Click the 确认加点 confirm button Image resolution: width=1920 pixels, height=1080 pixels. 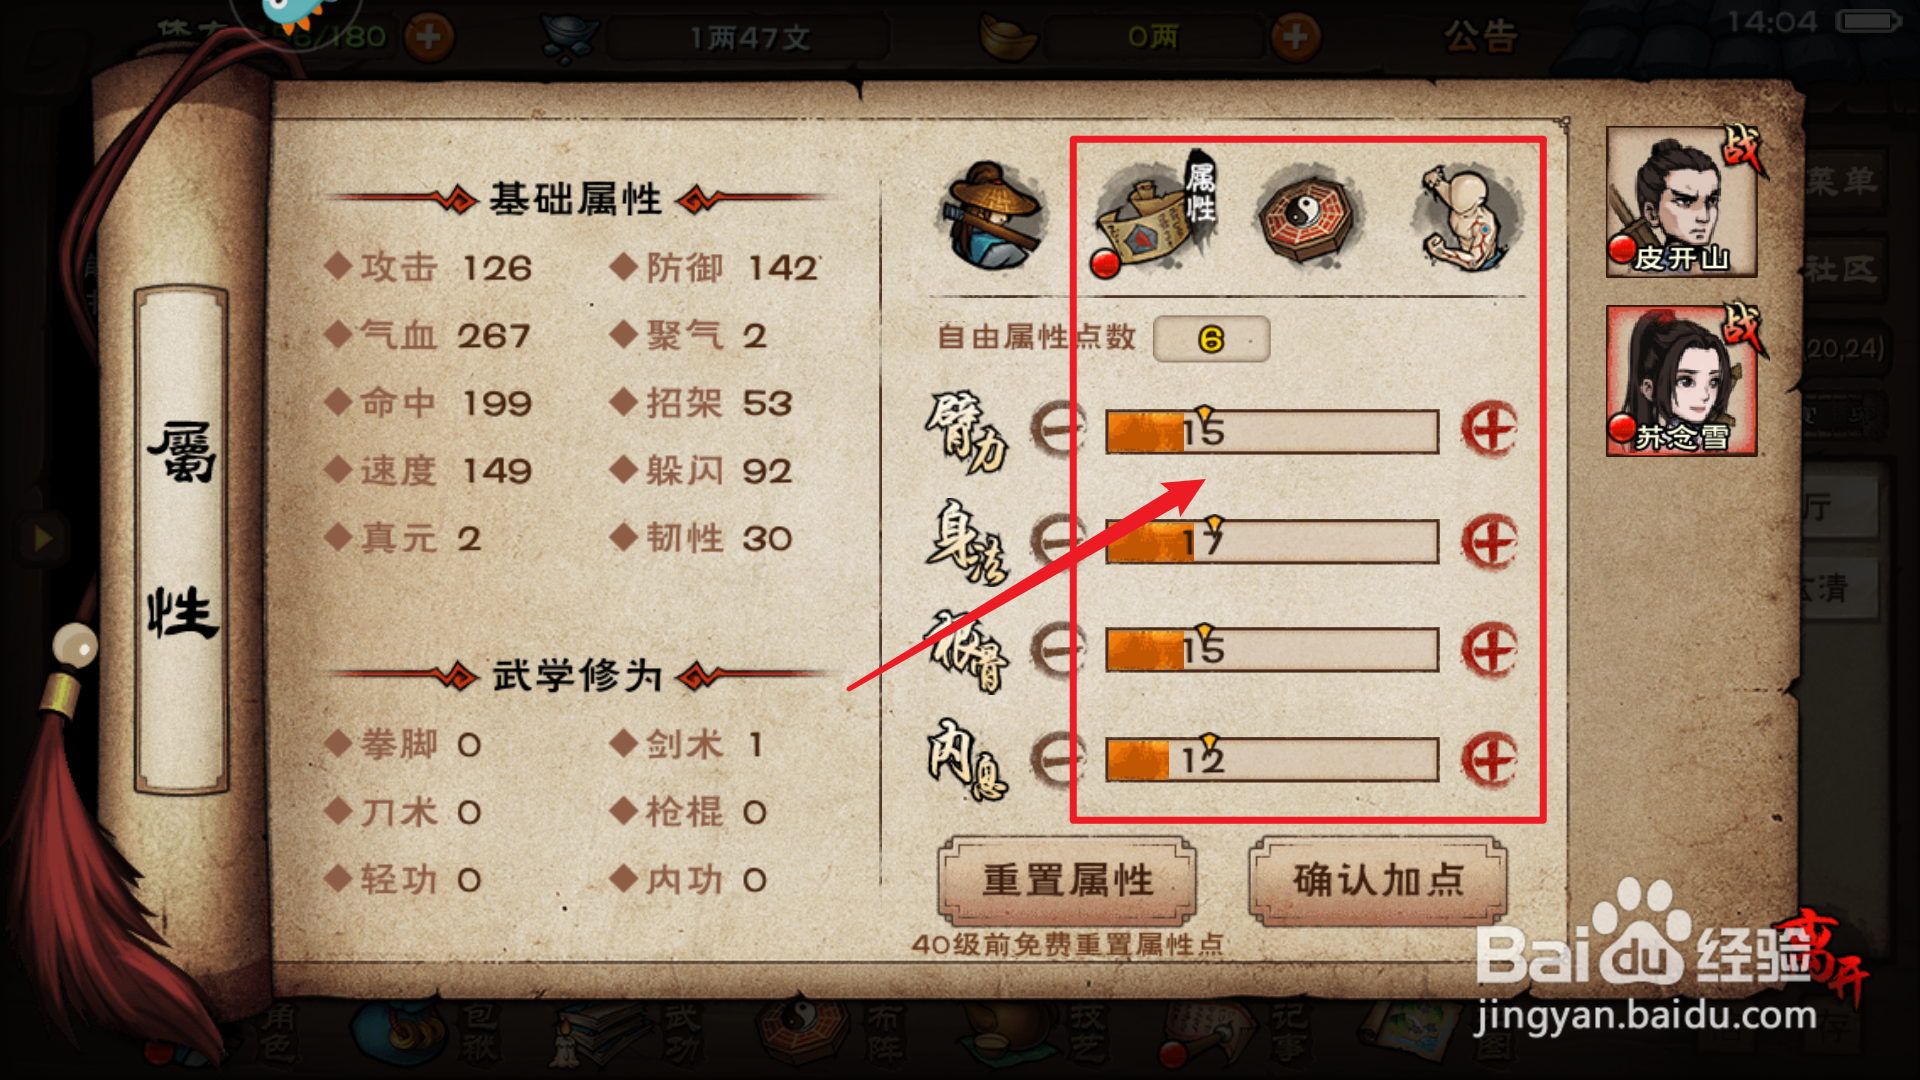click(1378, 880)
